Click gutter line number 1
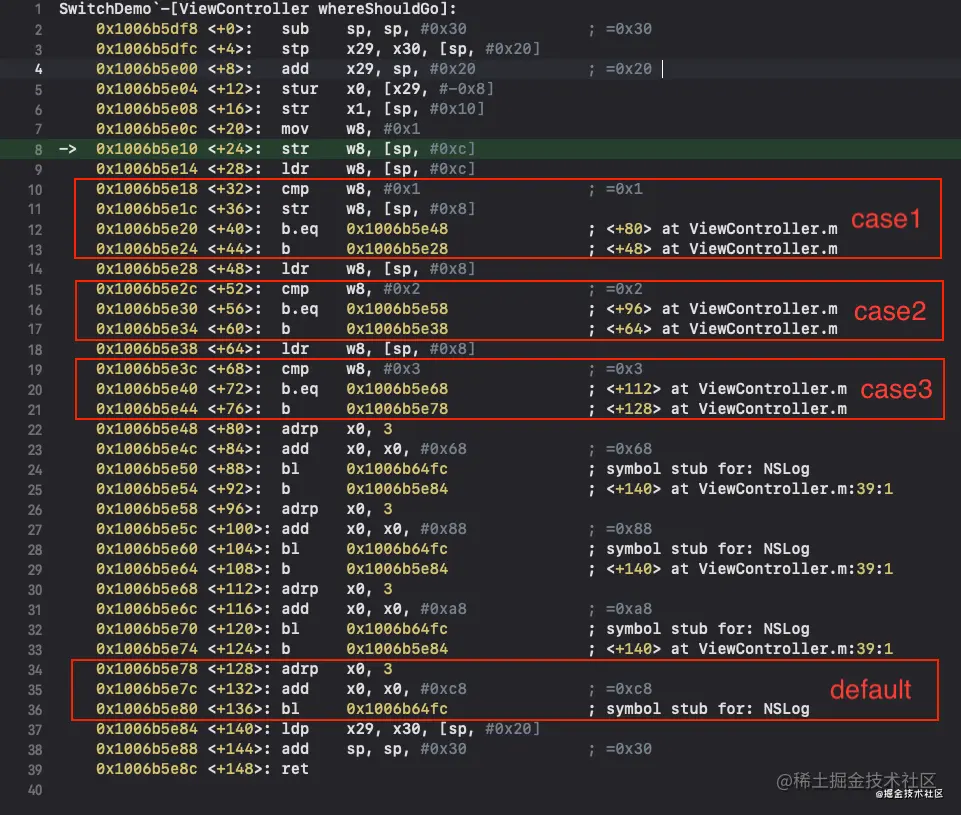The width and height of the screenshot is (961, 815). pyautogui.click(x=38, y=9)
